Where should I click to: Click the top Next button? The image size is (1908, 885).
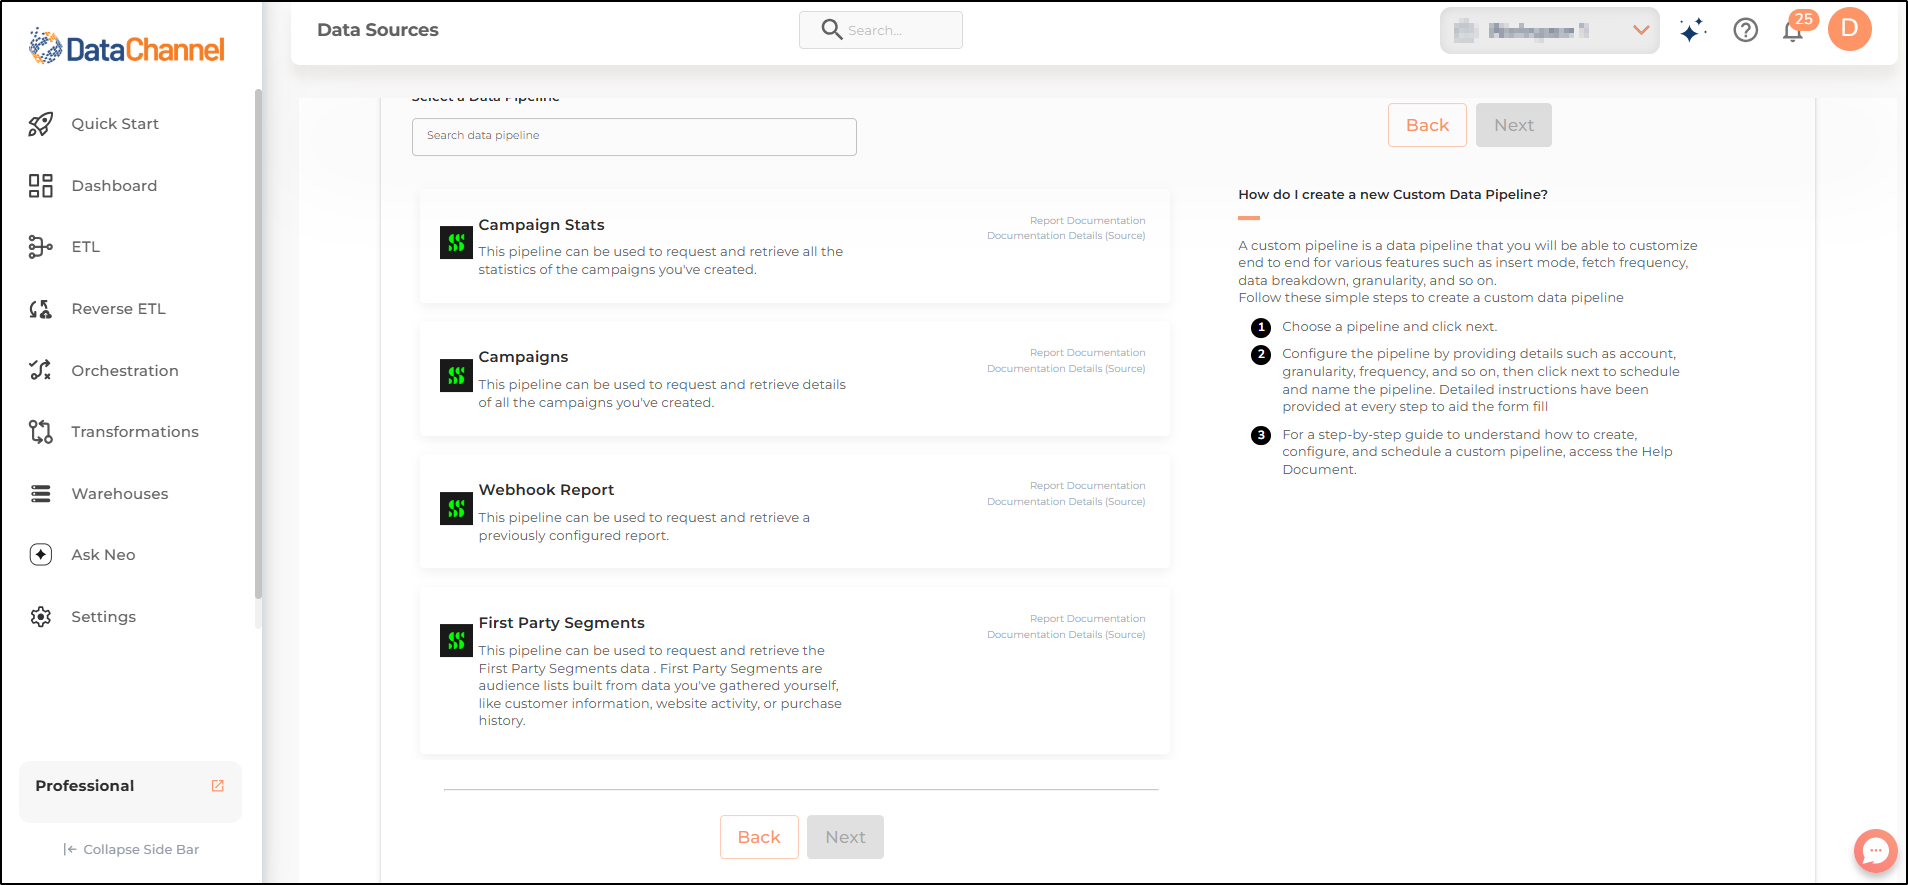point(1513,125)
